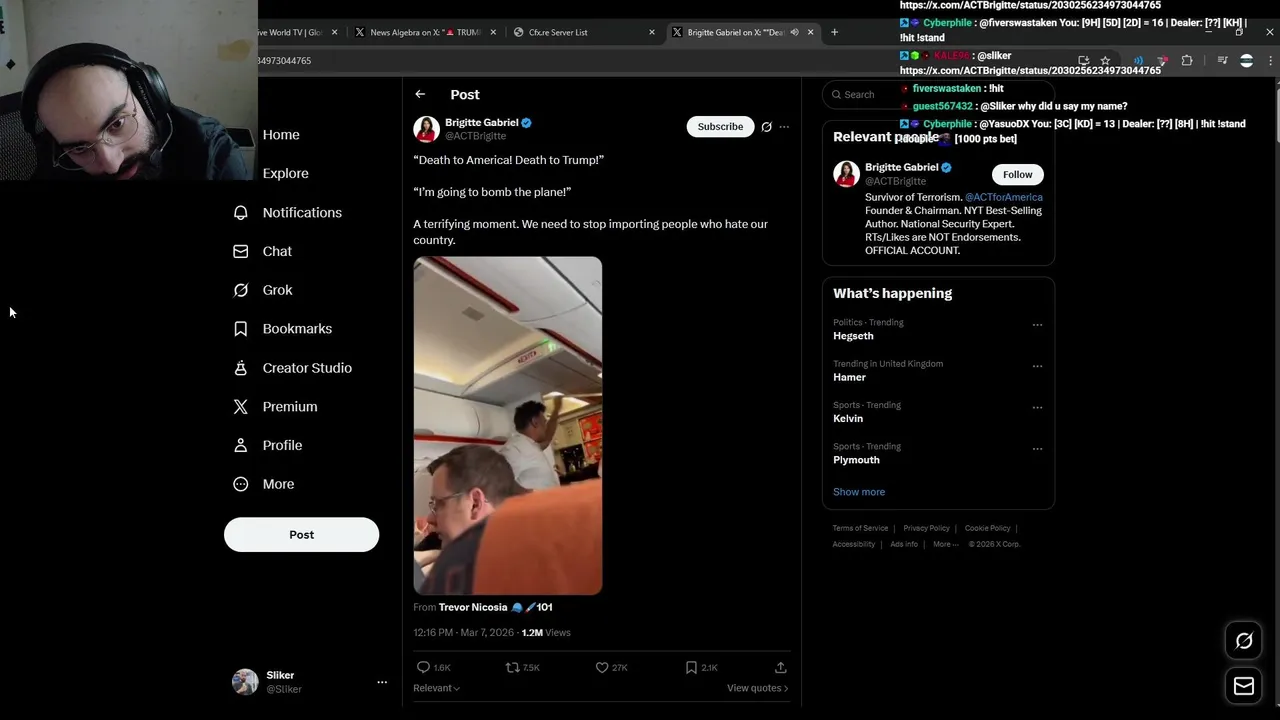Follow Brigitte Gabriel in Relevant people
This screenshot has height=720, width=1280.
point(1017,174)
